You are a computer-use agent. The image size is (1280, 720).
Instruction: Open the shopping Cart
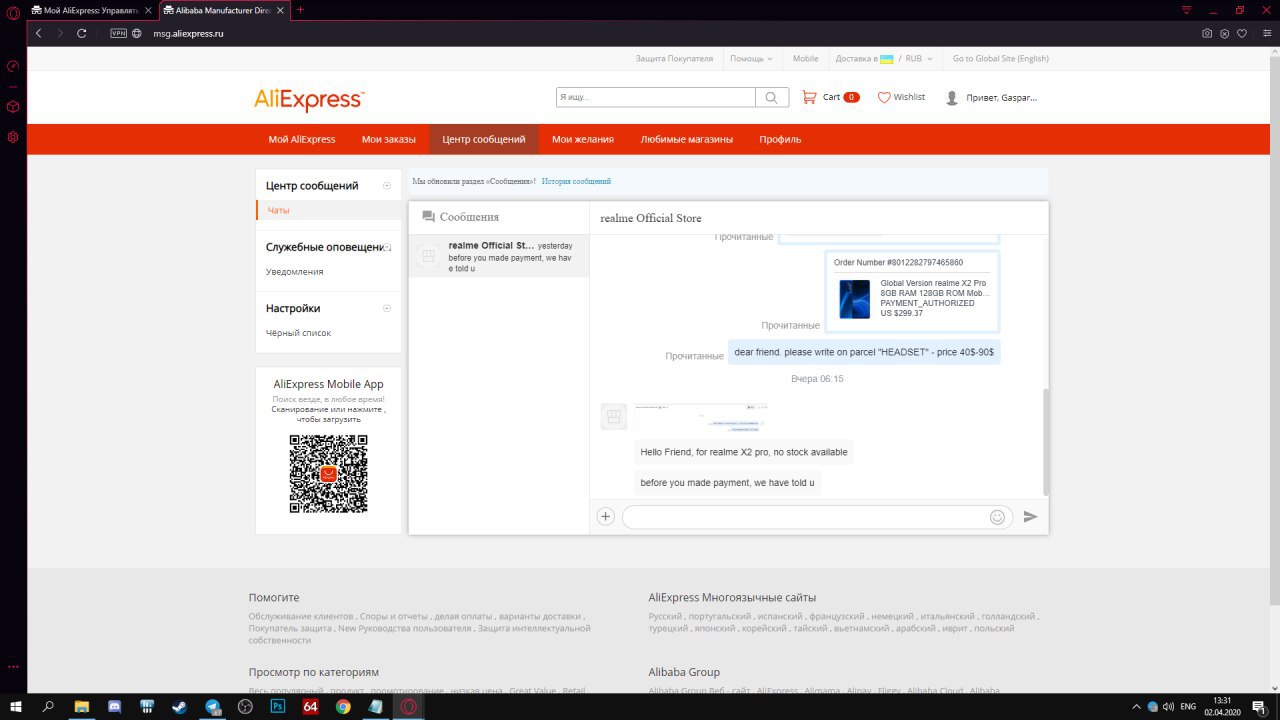point(830,97)
